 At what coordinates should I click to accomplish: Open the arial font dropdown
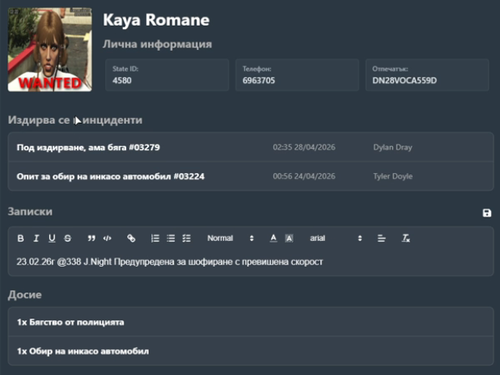[x=336, y=238]
